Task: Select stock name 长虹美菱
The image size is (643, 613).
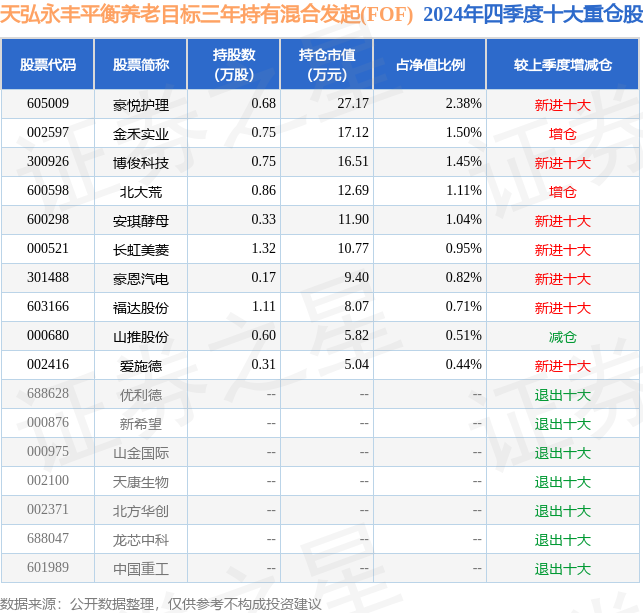Action: click(141, 250)
